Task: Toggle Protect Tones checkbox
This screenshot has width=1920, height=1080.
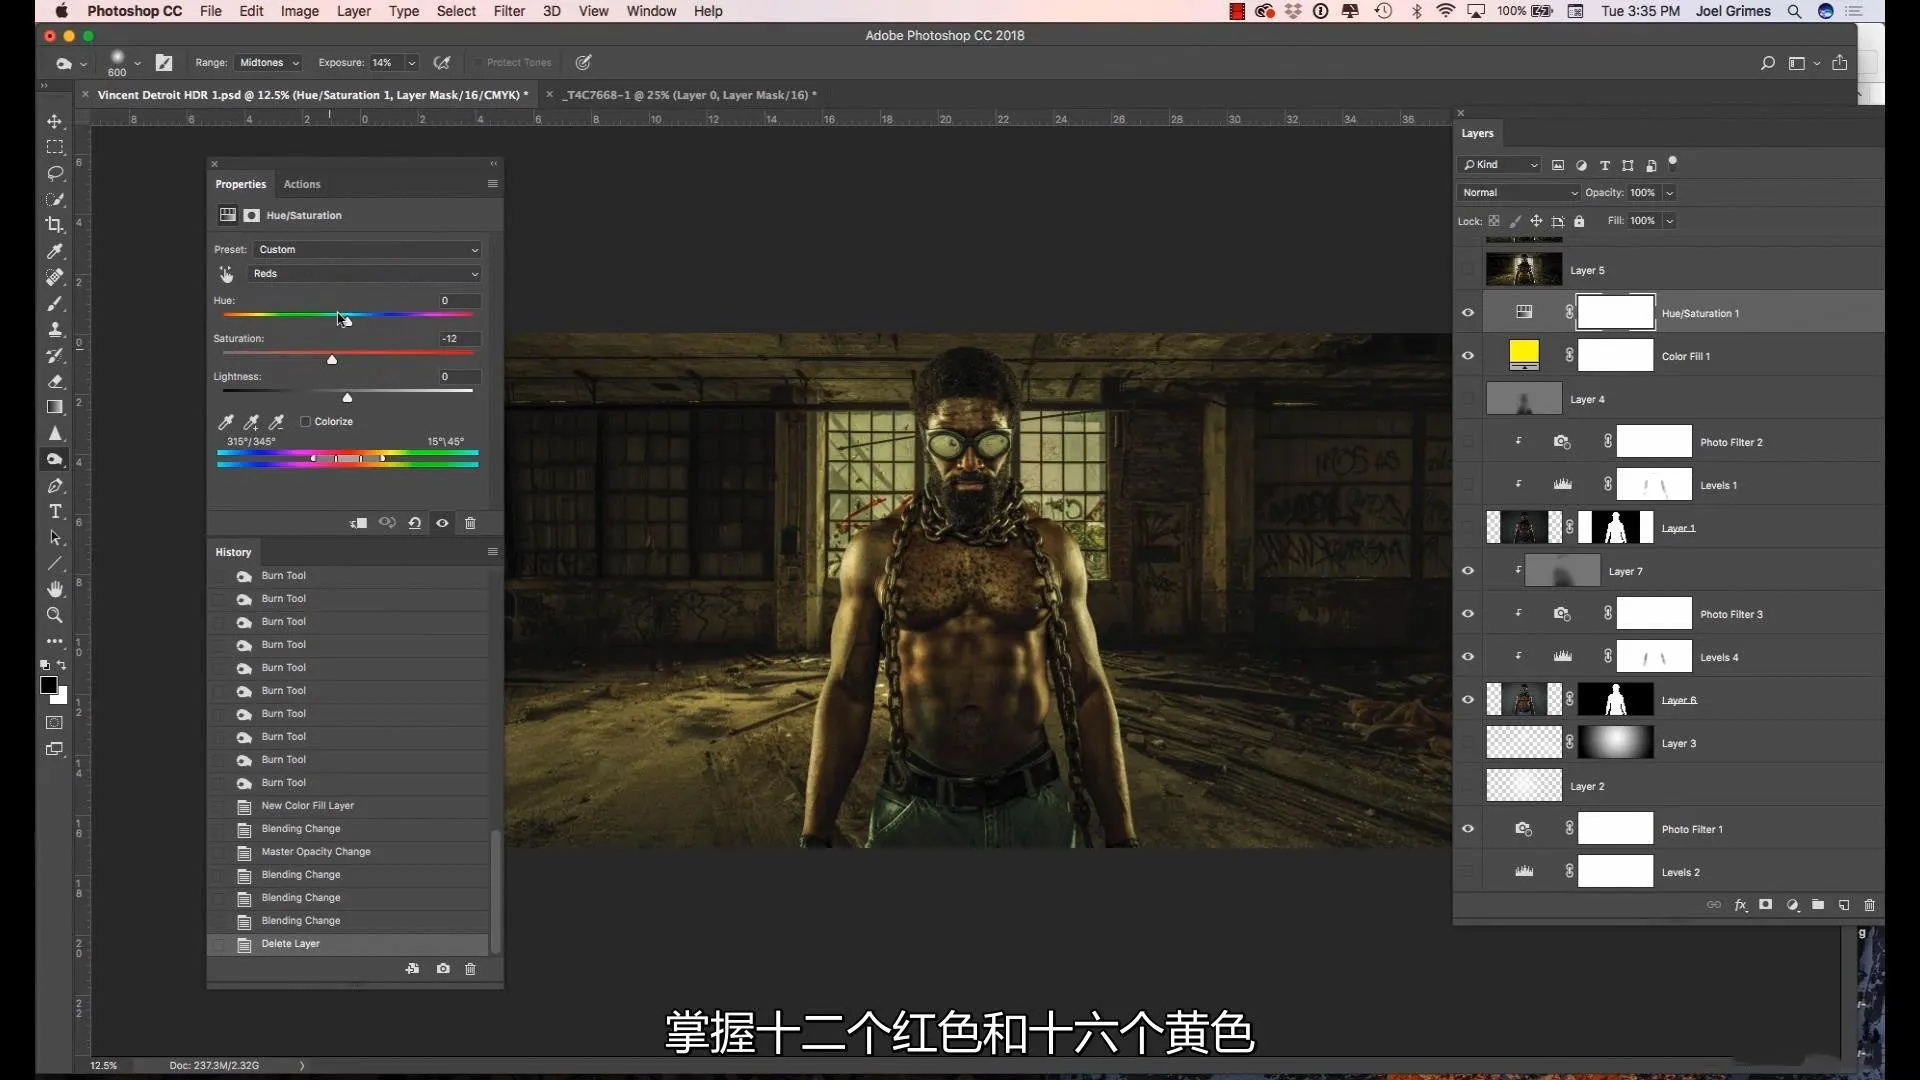Action: [477, 63]
